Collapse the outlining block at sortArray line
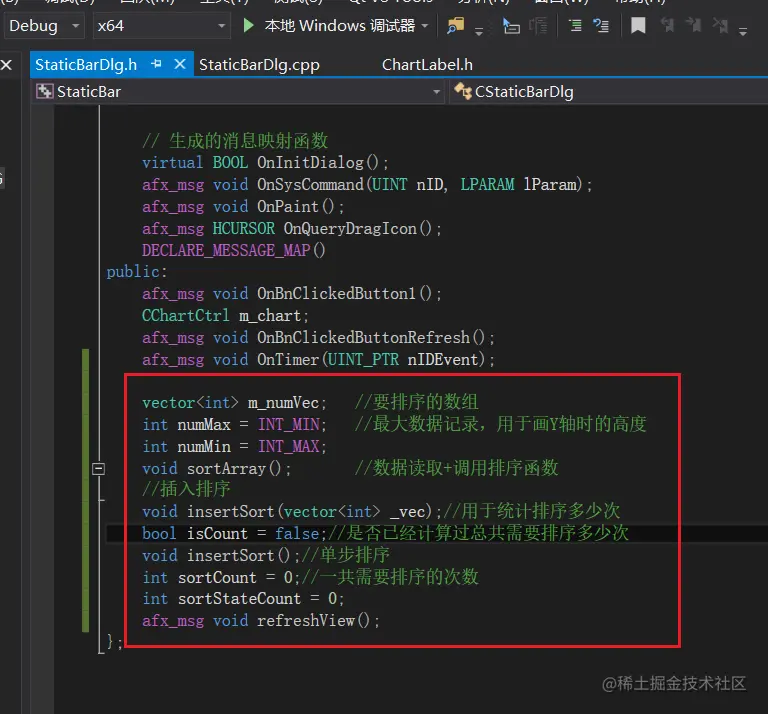Image resolution: width=768 pixels, height=714 pixels. click(x=98, y=469)
